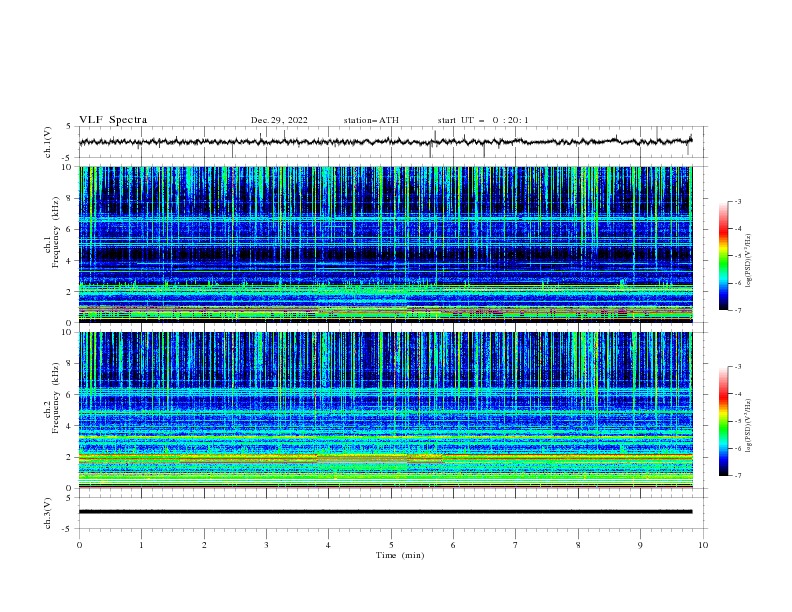
Task: Click the ch.2 frequency axis "2" tick label
Action: coord(69,457)
